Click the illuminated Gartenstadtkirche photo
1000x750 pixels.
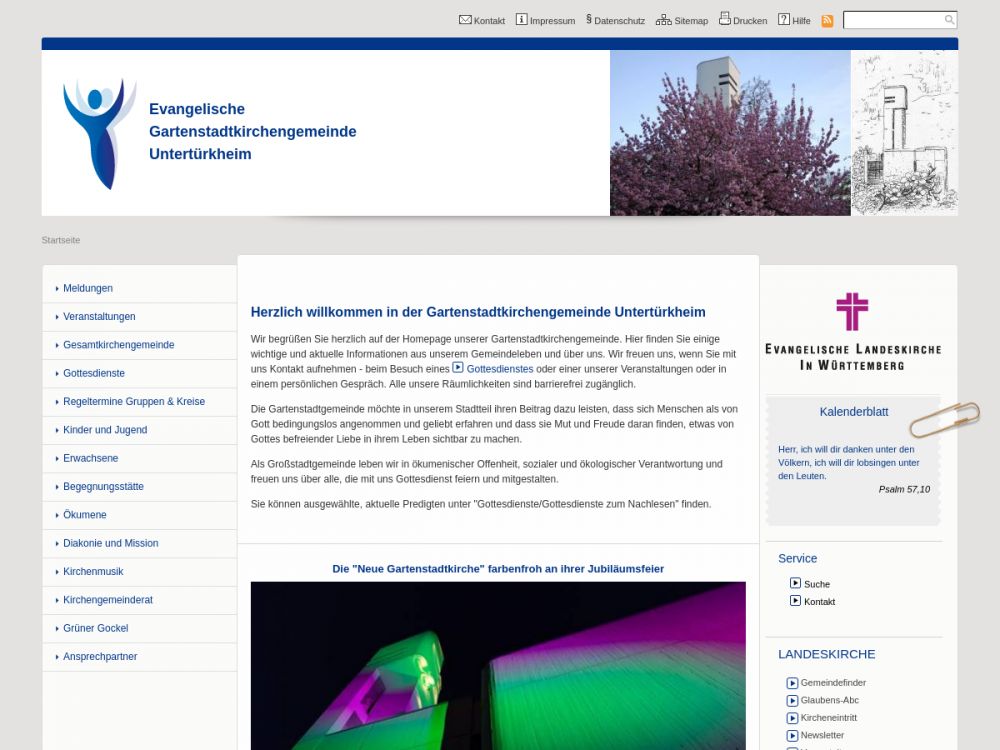point(498,665)
